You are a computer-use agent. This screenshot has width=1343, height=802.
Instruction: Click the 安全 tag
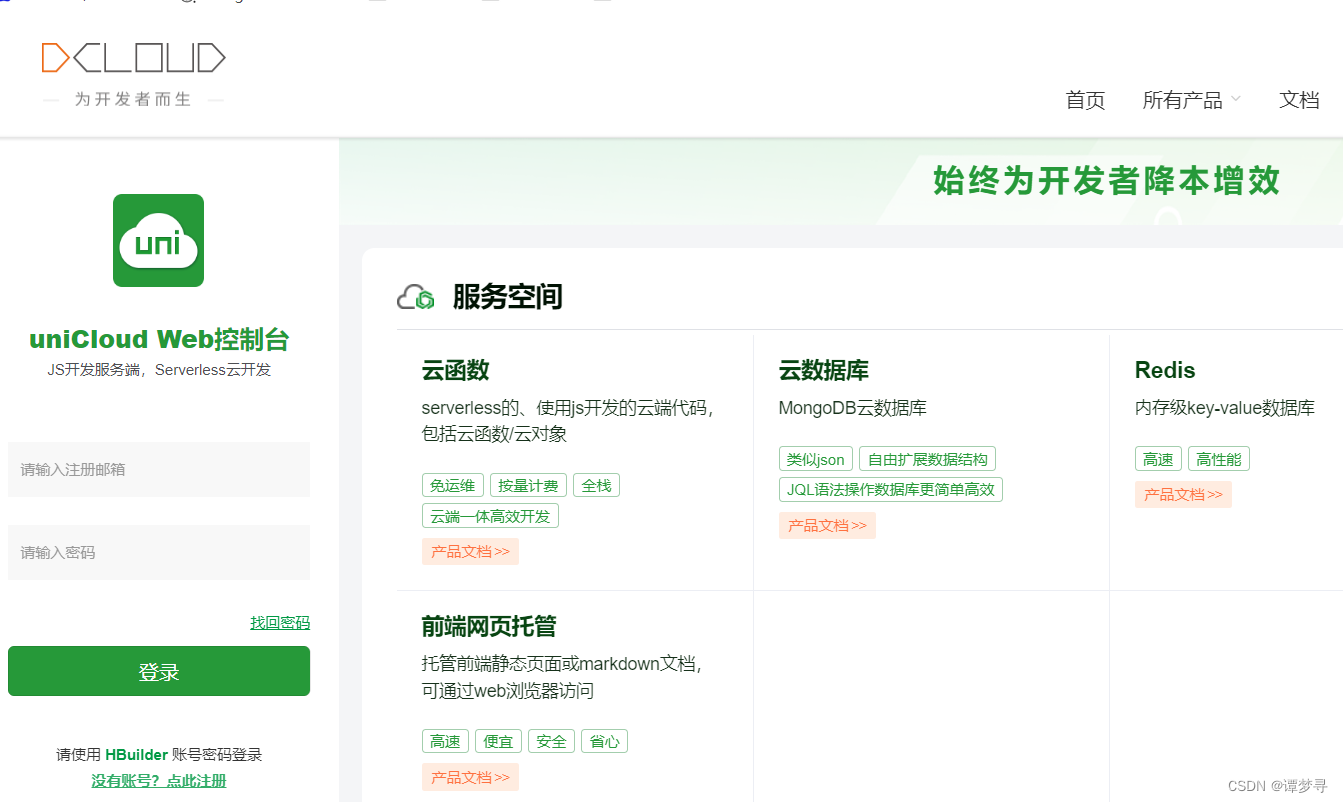551,741
